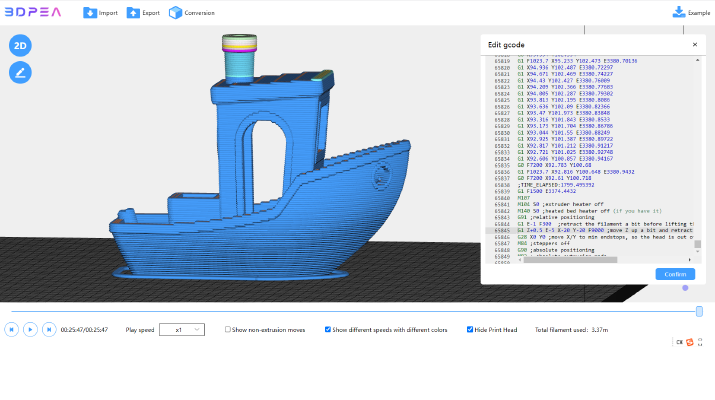Click the Total filament used value
The height and width of the screenshot is (400, 715).
(600, 330)
